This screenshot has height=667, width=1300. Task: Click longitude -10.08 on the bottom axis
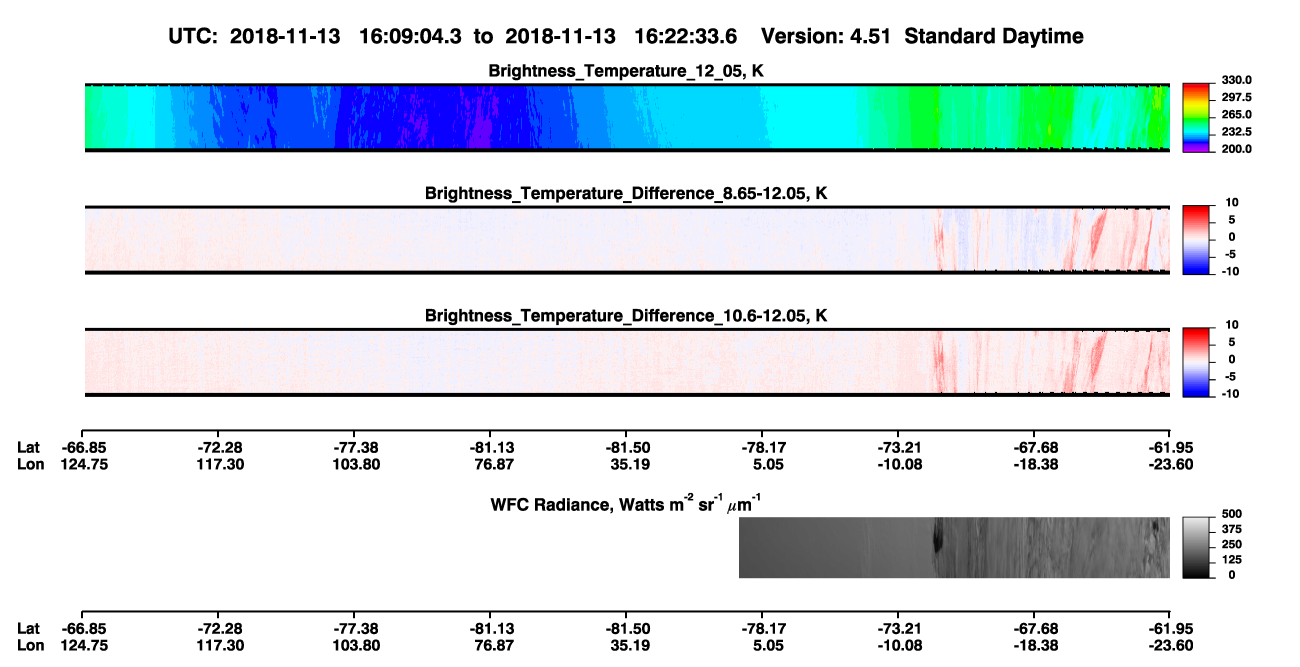[898, 645]
